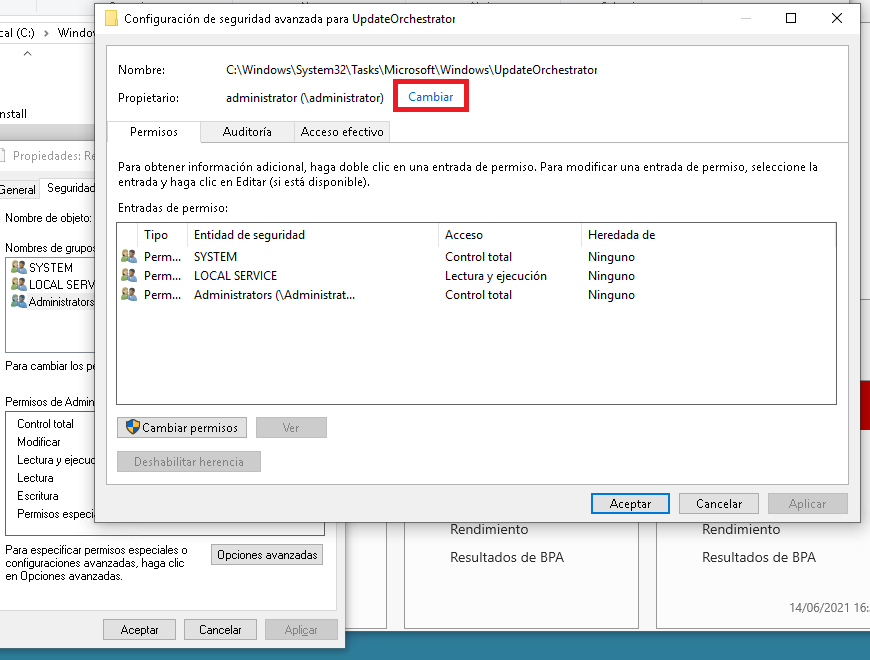Select the Administrators permission entry icon
Image resolution: width=870 pixels, height=660 pixels.
pyautogui.click(x=129, y=294)
